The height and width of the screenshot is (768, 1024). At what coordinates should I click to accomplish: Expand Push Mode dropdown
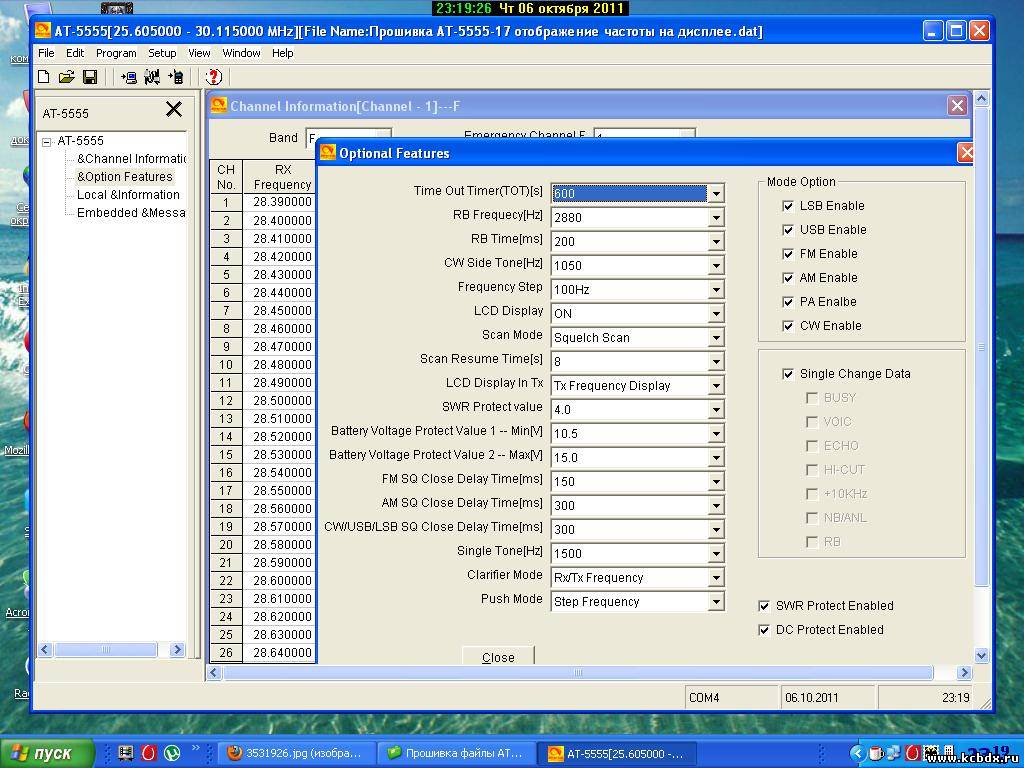click(716, 602)
